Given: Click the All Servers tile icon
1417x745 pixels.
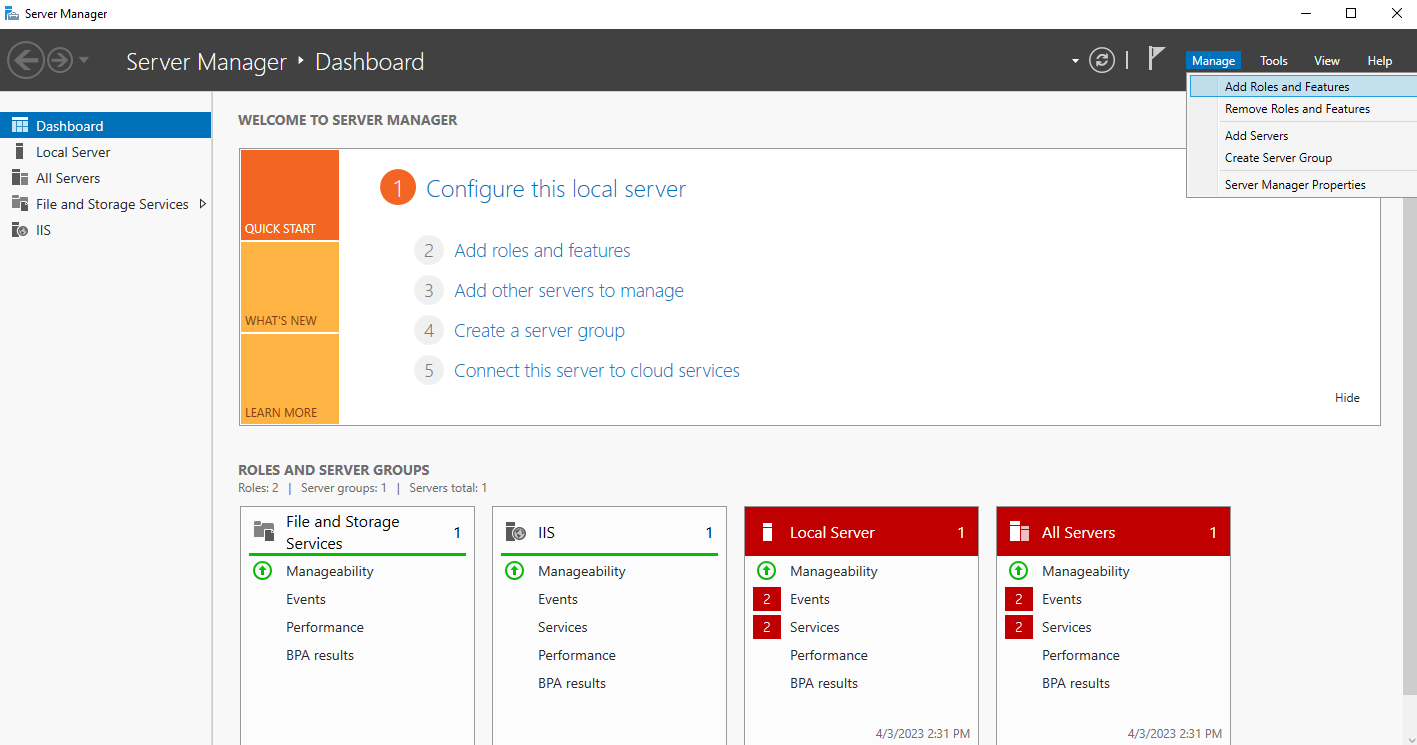Looking at the screenshot, I should tap(1020, 531).
